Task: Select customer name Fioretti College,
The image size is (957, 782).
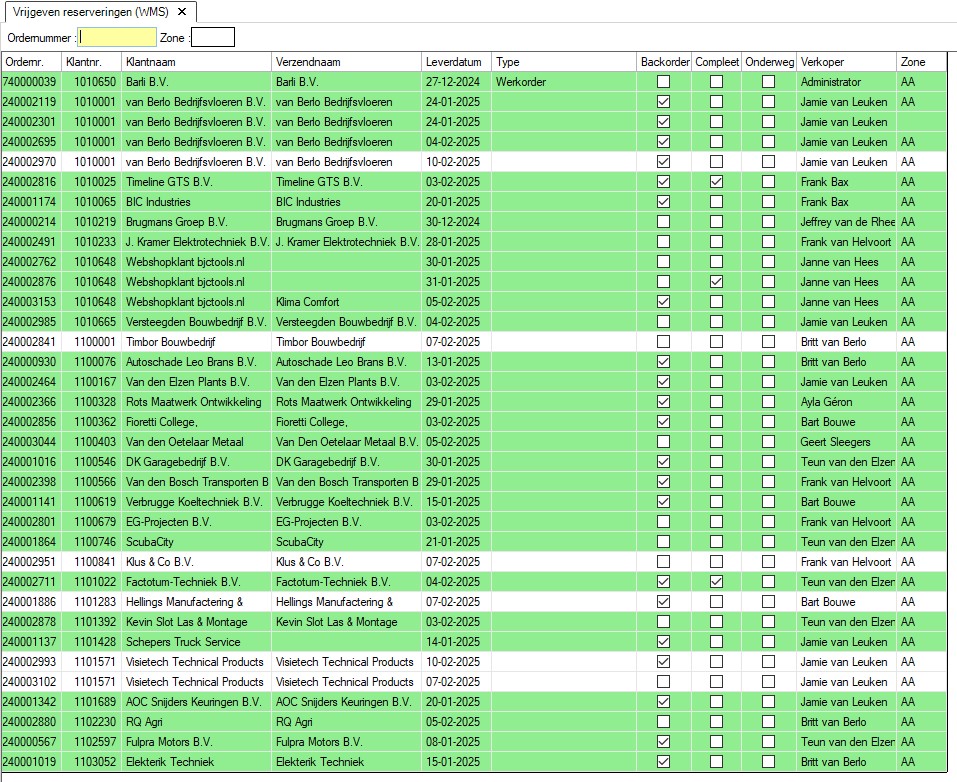Action: coord(162,422)
